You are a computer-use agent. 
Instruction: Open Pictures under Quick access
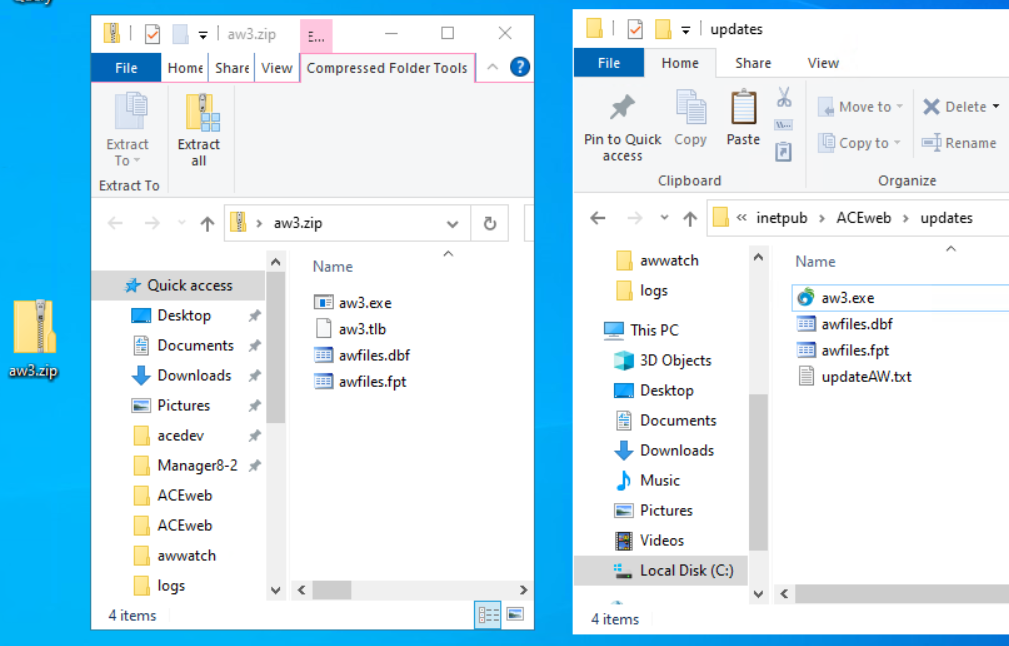(x=183, y=405)
